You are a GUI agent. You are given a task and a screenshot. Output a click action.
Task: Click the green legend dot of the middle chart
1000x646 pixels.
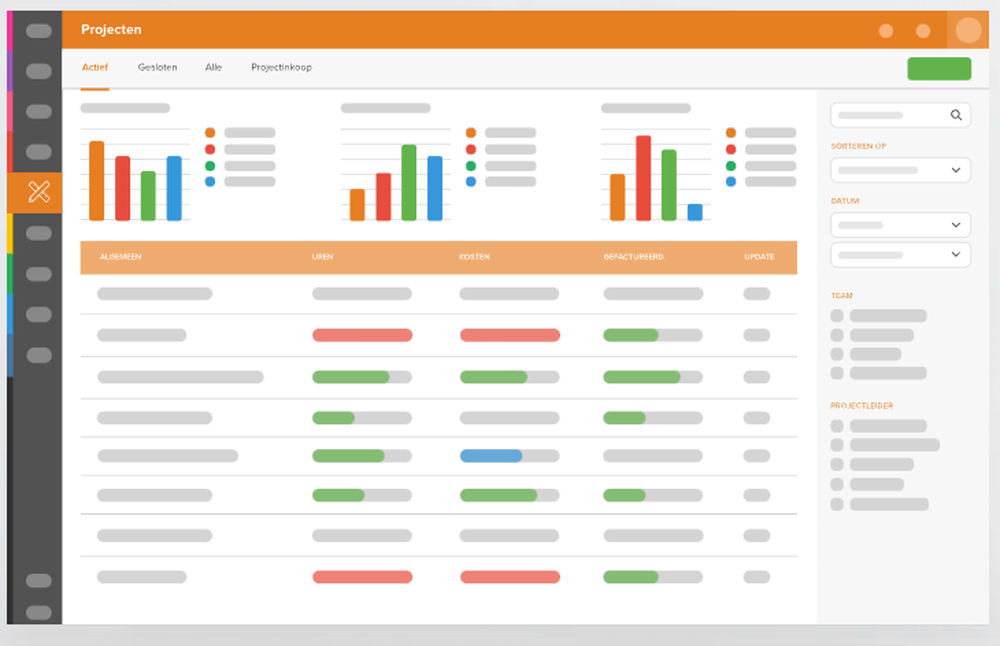[x=471, y=166]
